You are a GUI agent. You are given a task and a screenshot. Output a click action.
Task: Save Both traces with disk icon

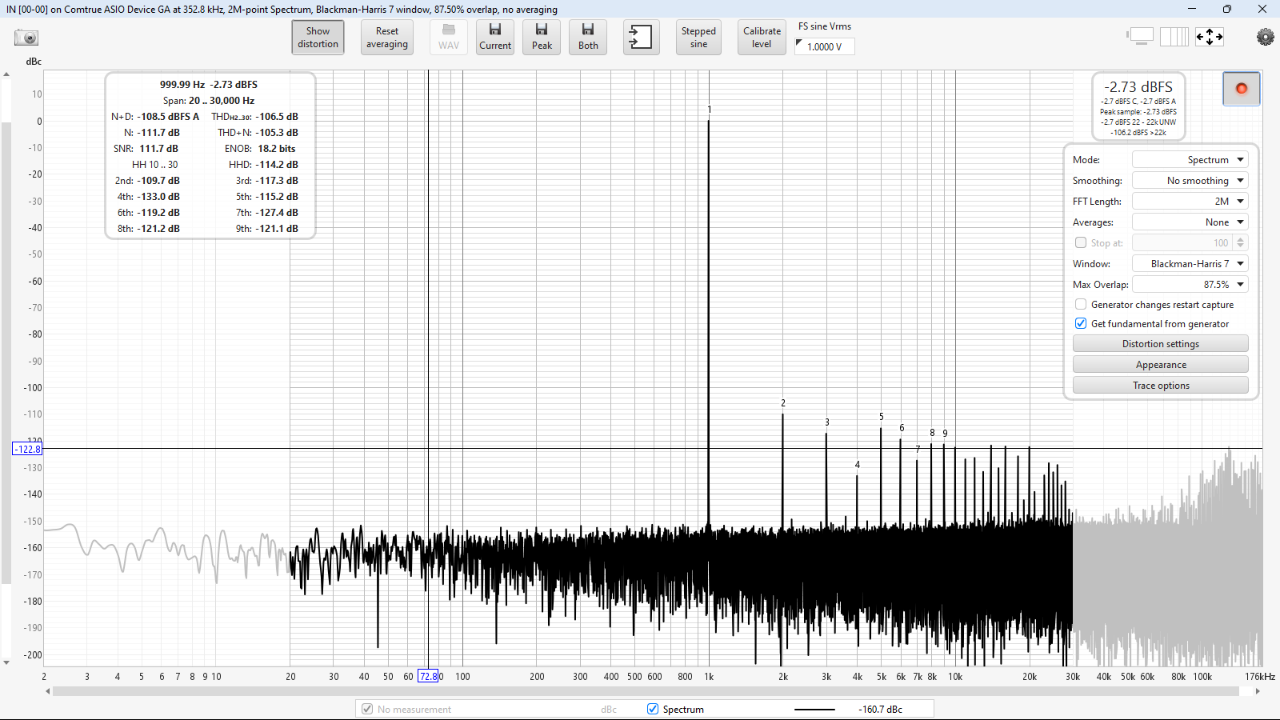point(588,37)
